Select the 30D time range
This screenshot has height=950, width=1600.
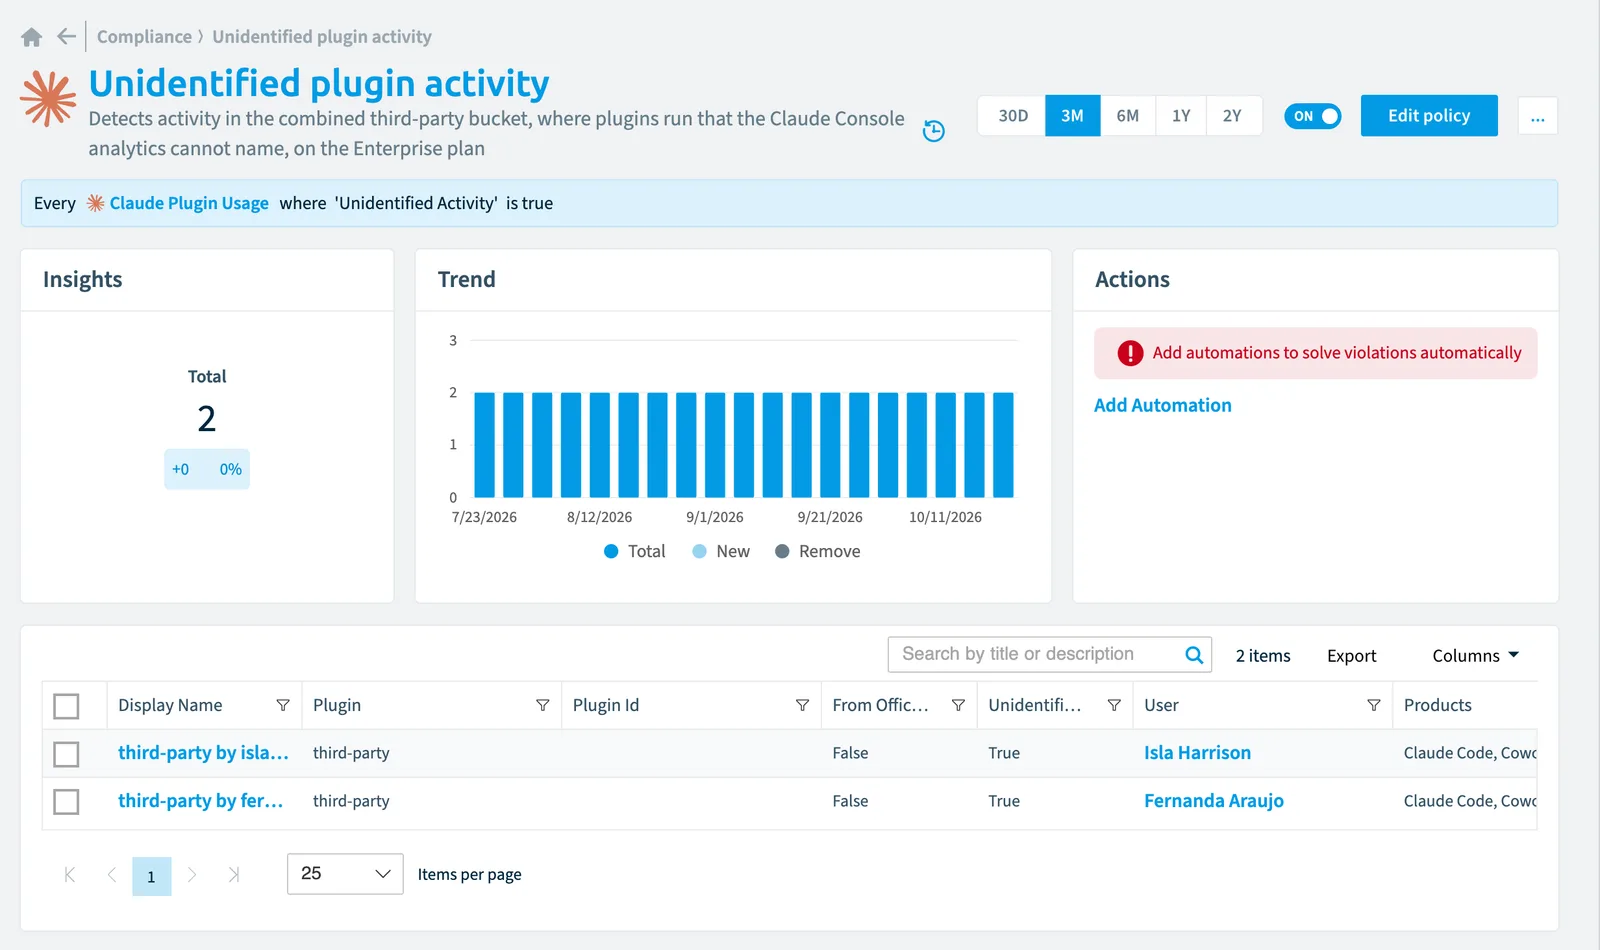[1013, 116]
